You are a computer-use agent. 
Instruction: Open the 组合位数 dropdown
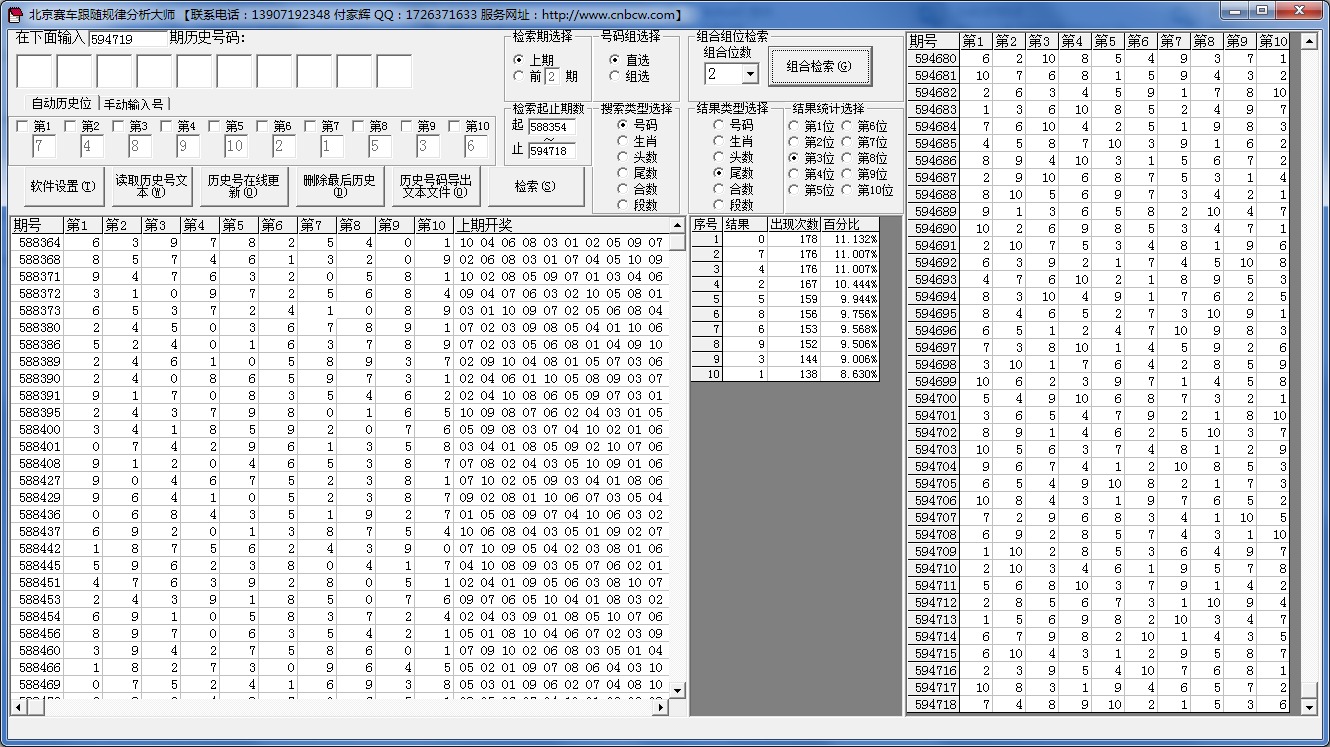[747, 74]
